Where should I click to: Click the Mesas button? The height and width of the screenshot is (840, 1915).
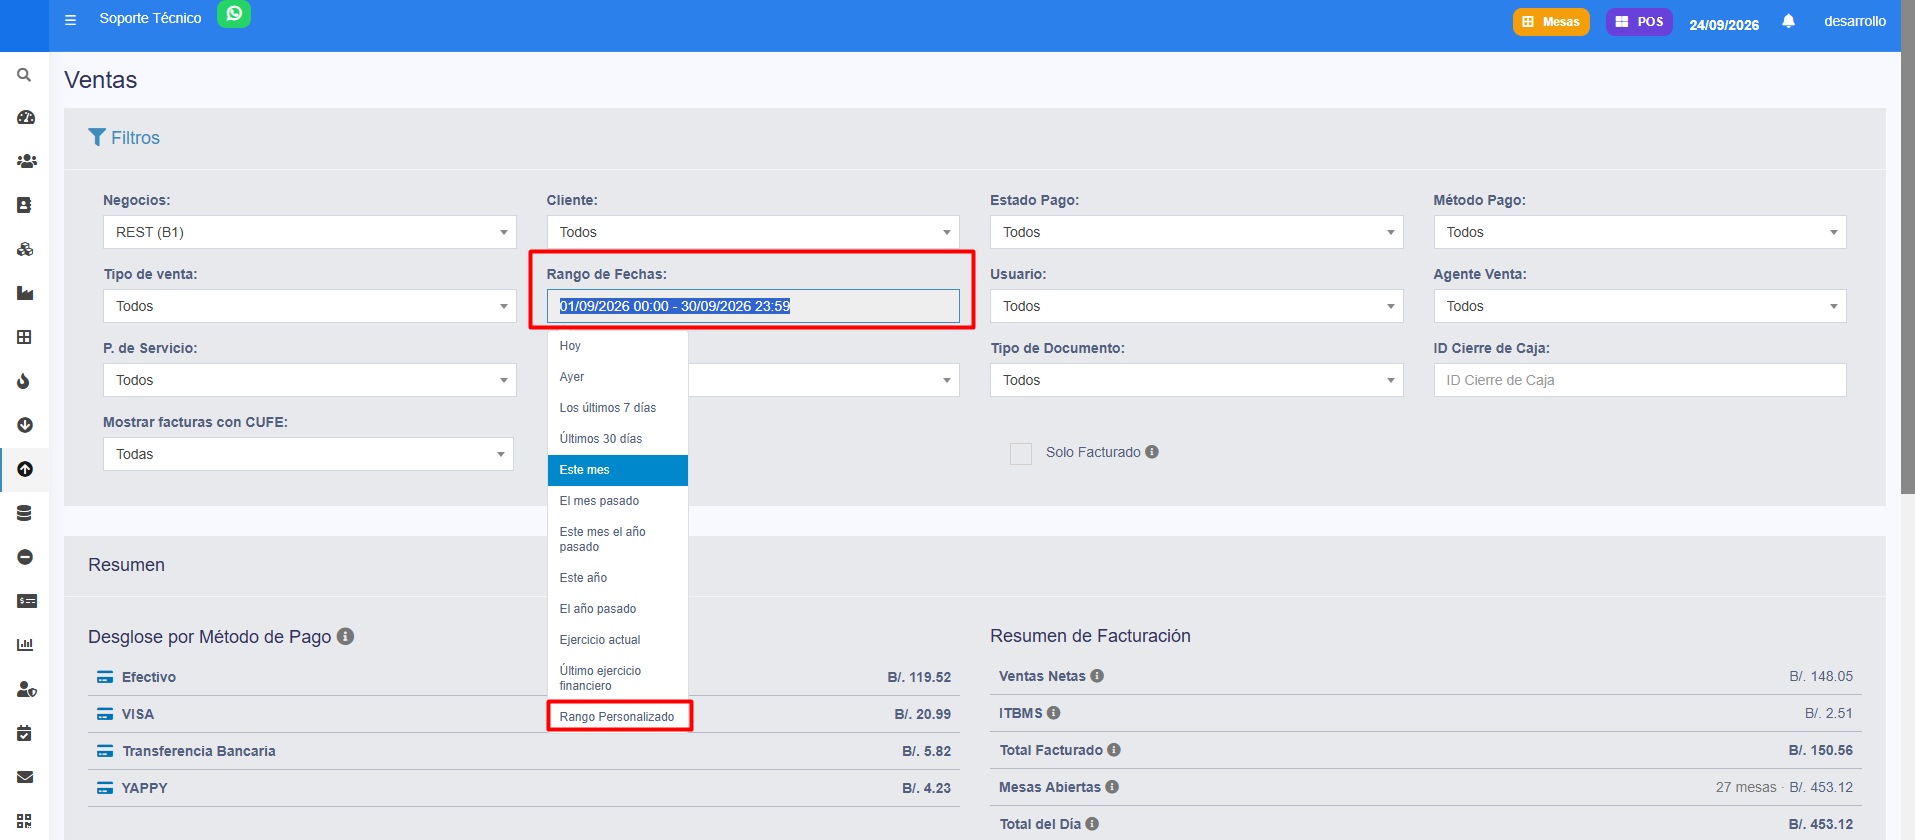(1551, 21)
